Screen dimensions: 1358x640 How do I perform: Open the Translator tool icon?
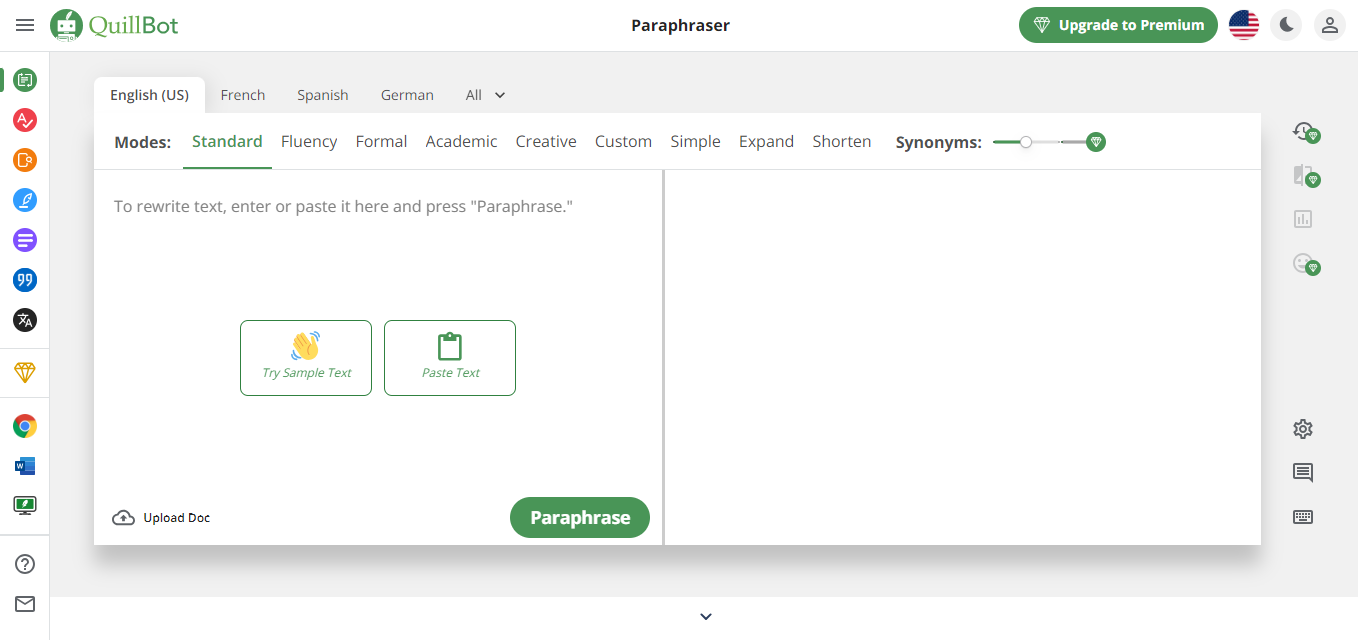25,320
